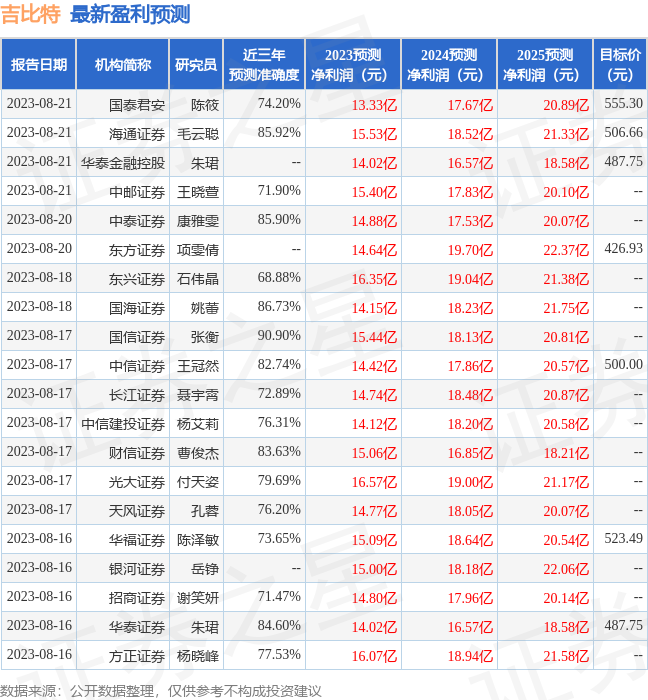Click target price 500.00
This screenshot has width=648, height=700.
click(x=623, y=364)
